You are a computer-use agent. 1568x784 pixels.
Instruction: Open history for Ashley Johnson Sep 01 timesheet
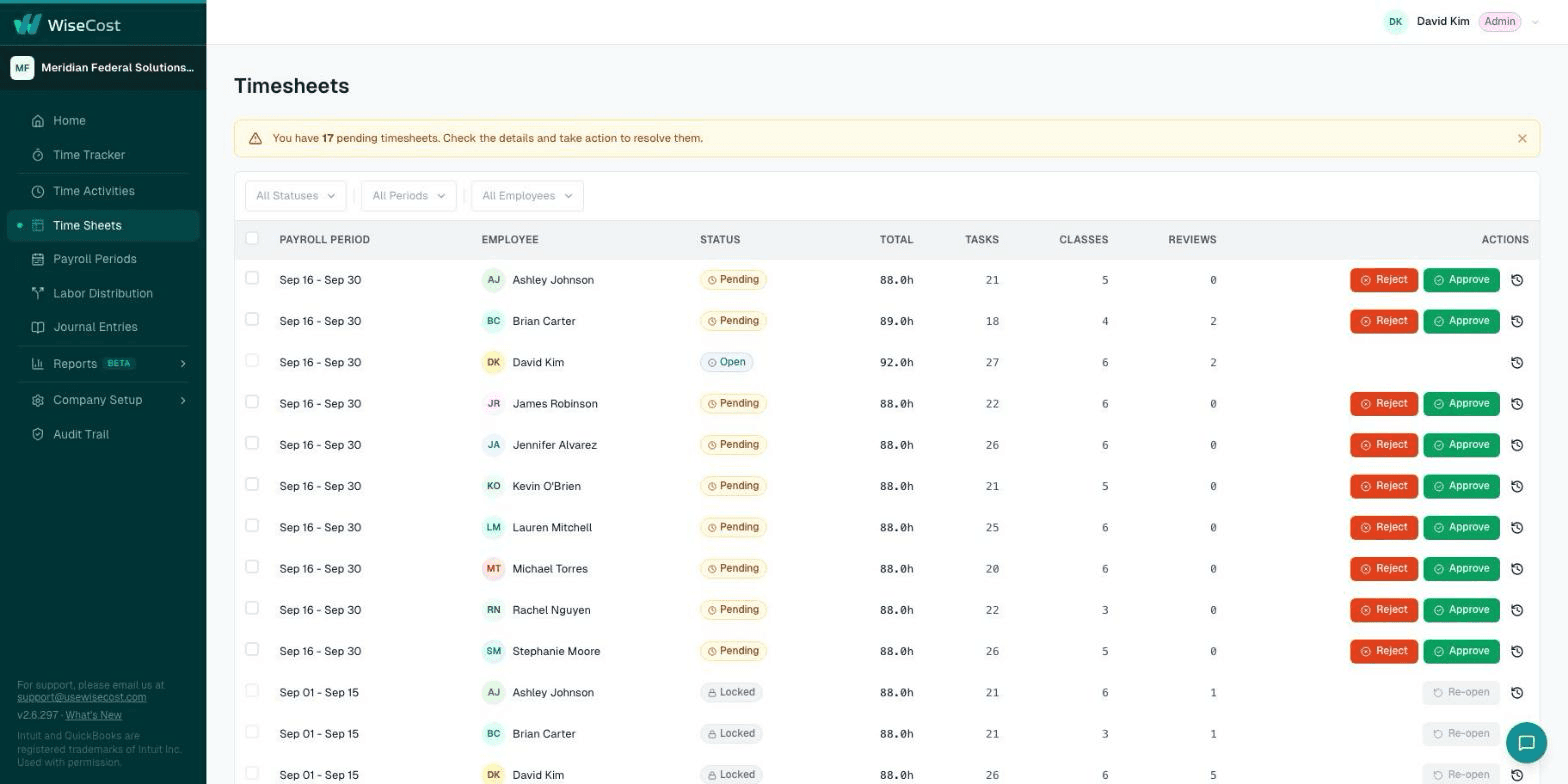(1517, 693)
